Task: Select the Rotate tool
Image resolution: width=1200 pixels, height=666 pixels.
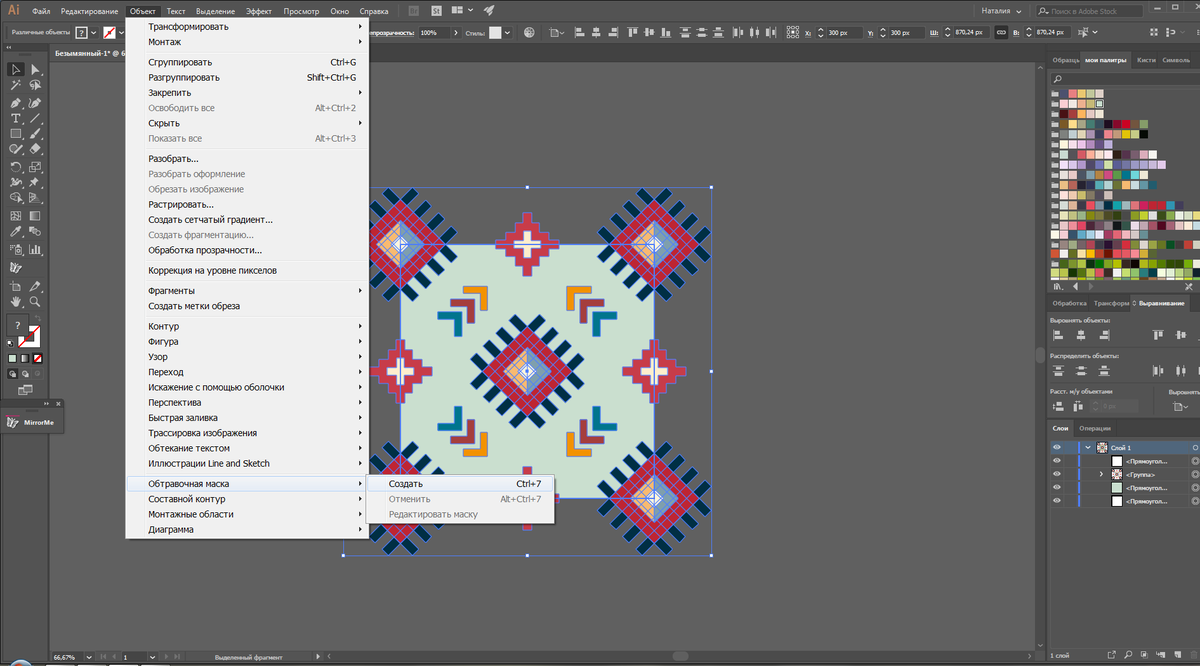Action: tap(16, 167)
